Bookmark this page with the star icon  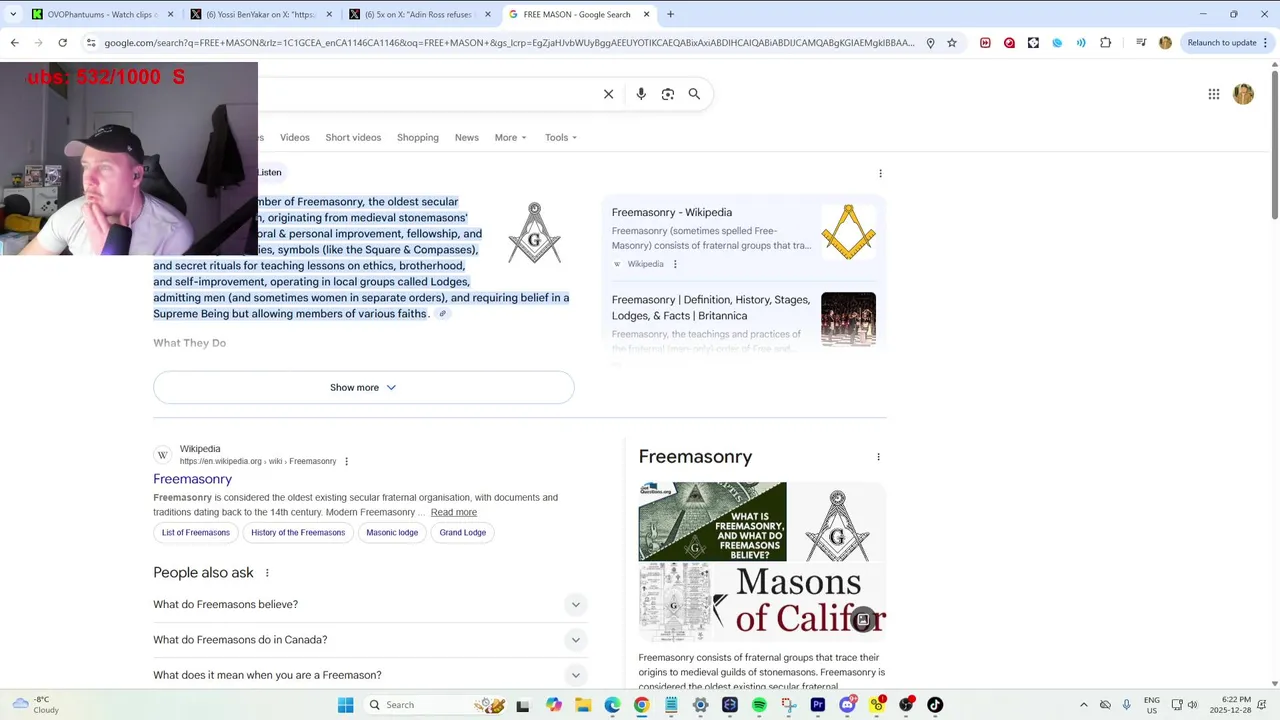click(x=952, y=43)
